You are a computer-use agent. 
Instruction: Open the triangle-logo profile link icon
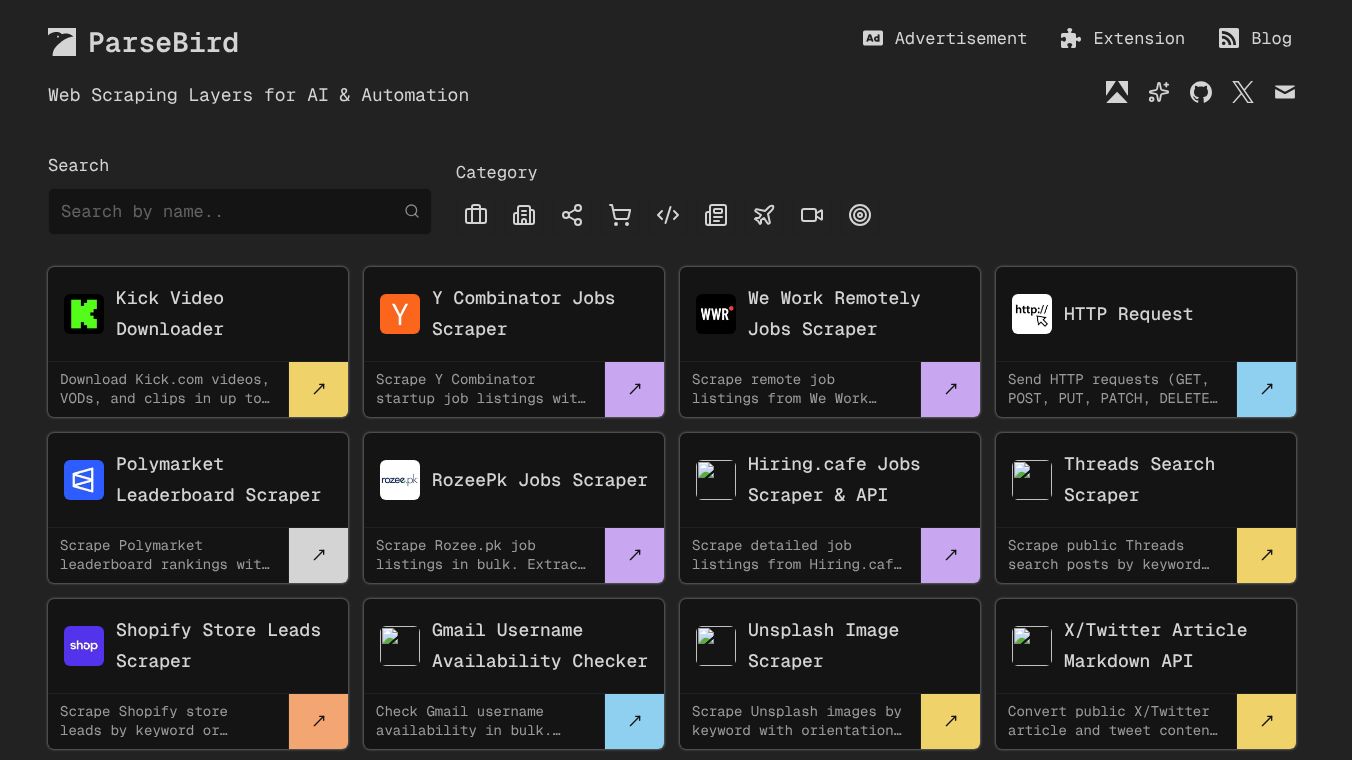(1117, 93)
